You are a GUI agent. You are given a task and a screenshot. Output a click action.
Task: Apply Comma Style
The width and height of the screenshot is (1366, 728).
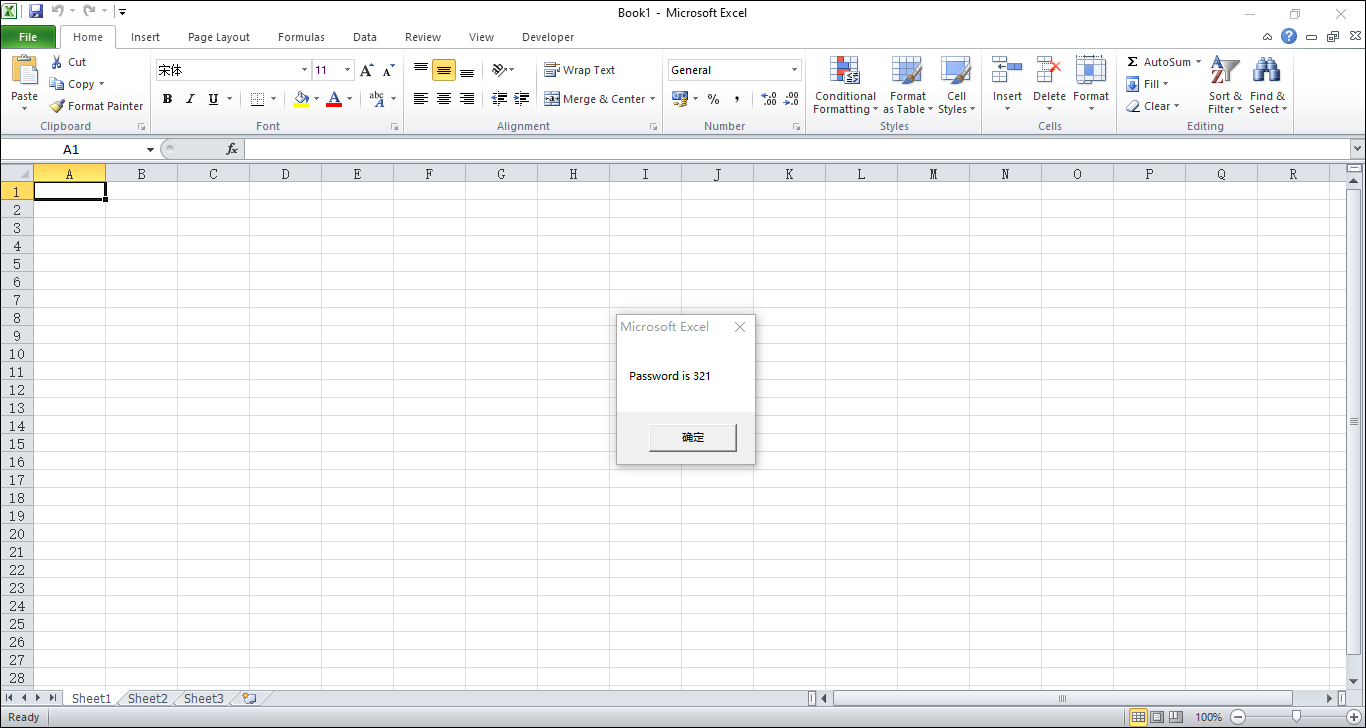[737, 99]
